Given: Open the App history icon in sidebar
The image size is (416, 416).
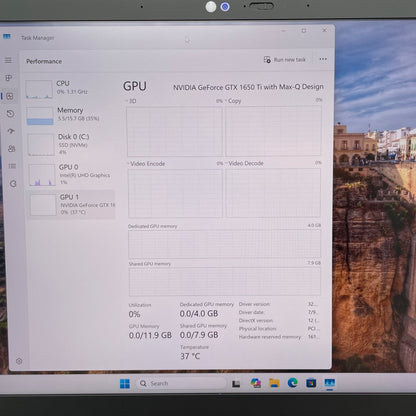Looking at the screenshot, I should tap(10, 114).
